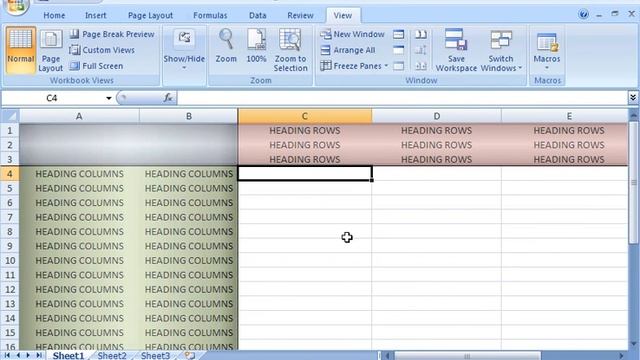Click View Side by Side icon

421,34
